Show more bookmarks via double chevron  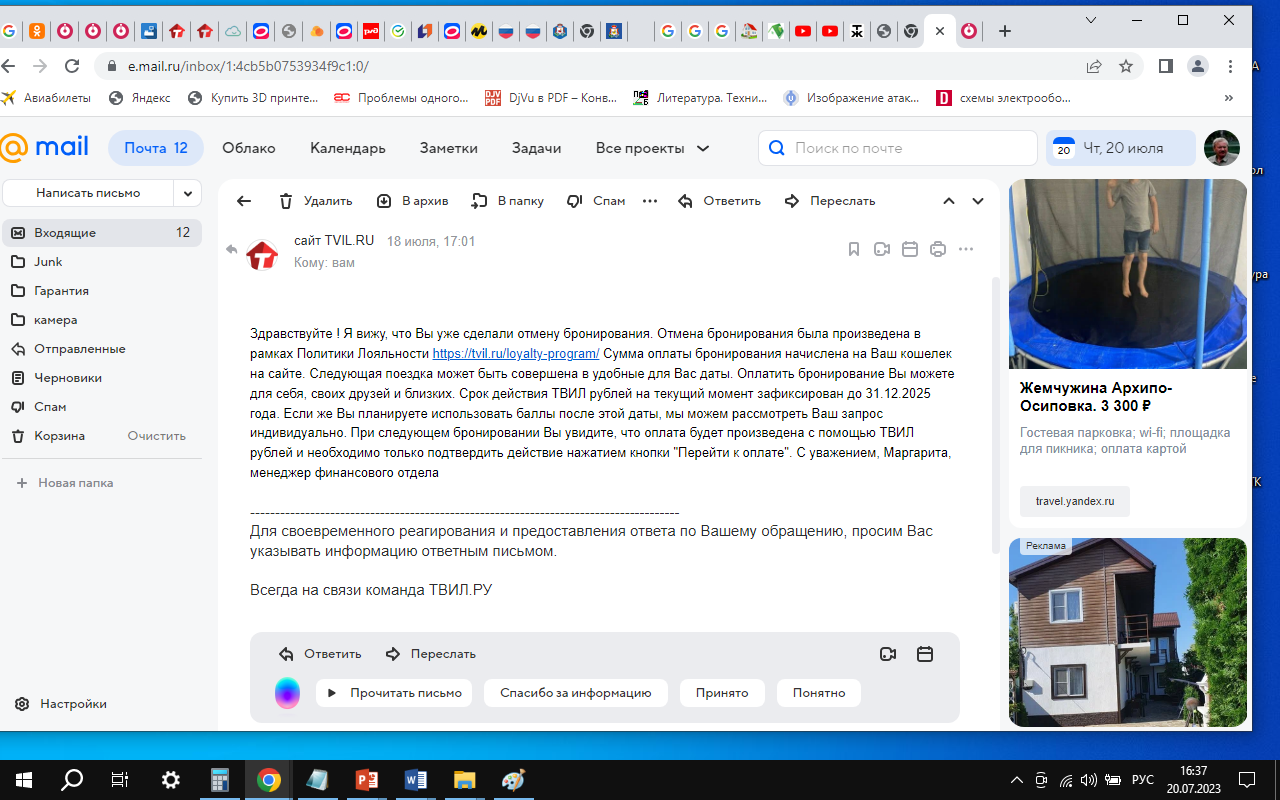1229,98
